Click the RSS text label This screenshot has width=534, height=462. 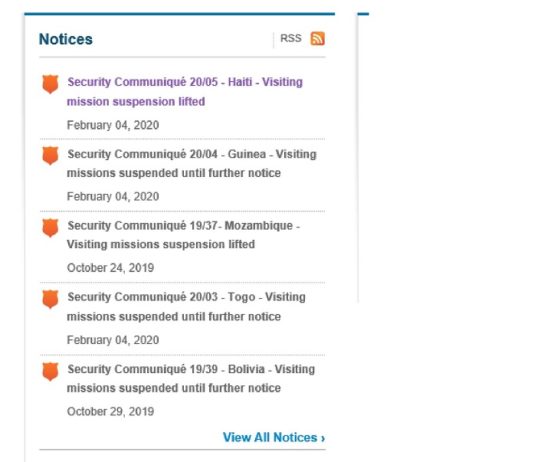pos(290,38)
